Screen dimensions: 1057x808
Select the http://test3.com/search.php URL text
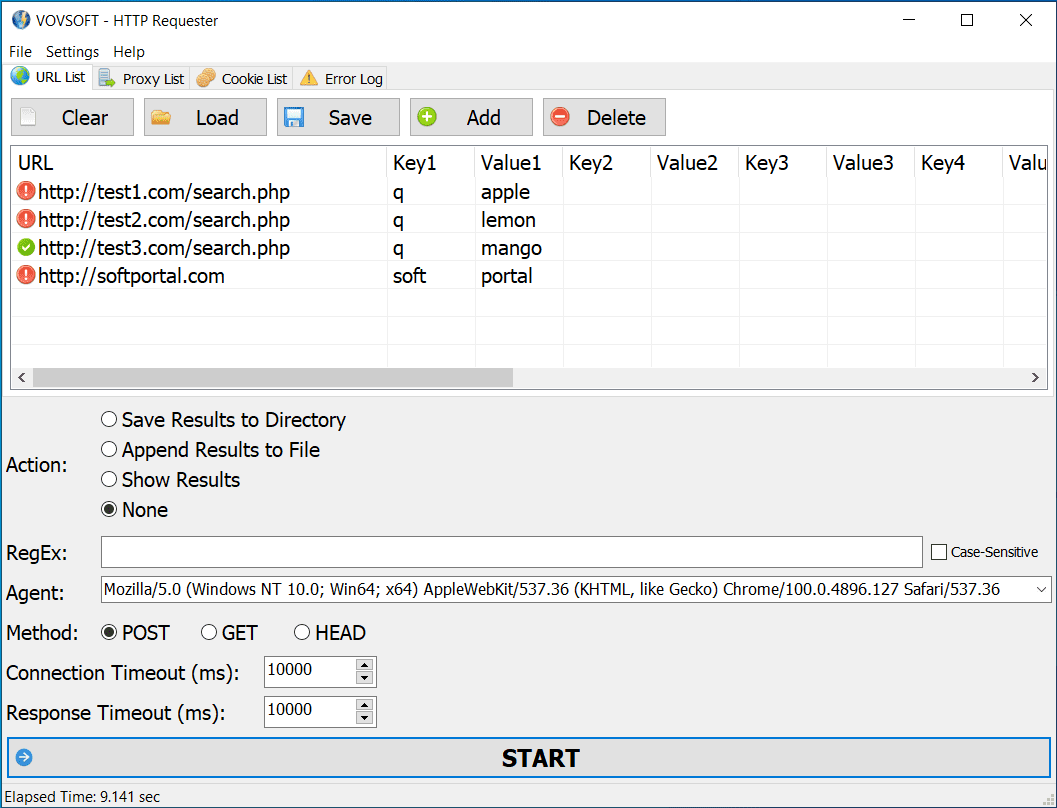(164, 248)
